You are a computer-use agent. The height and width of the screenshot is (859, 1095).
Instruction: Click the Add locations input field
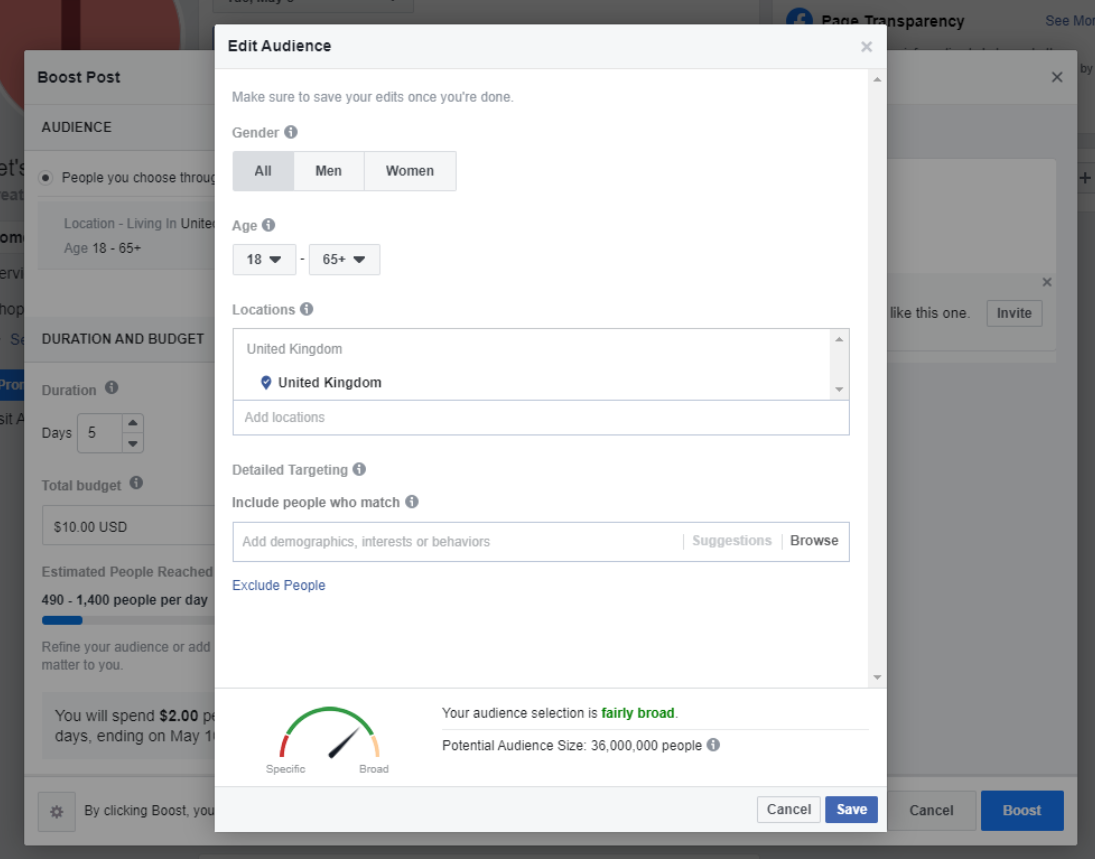tap(540, 417)
